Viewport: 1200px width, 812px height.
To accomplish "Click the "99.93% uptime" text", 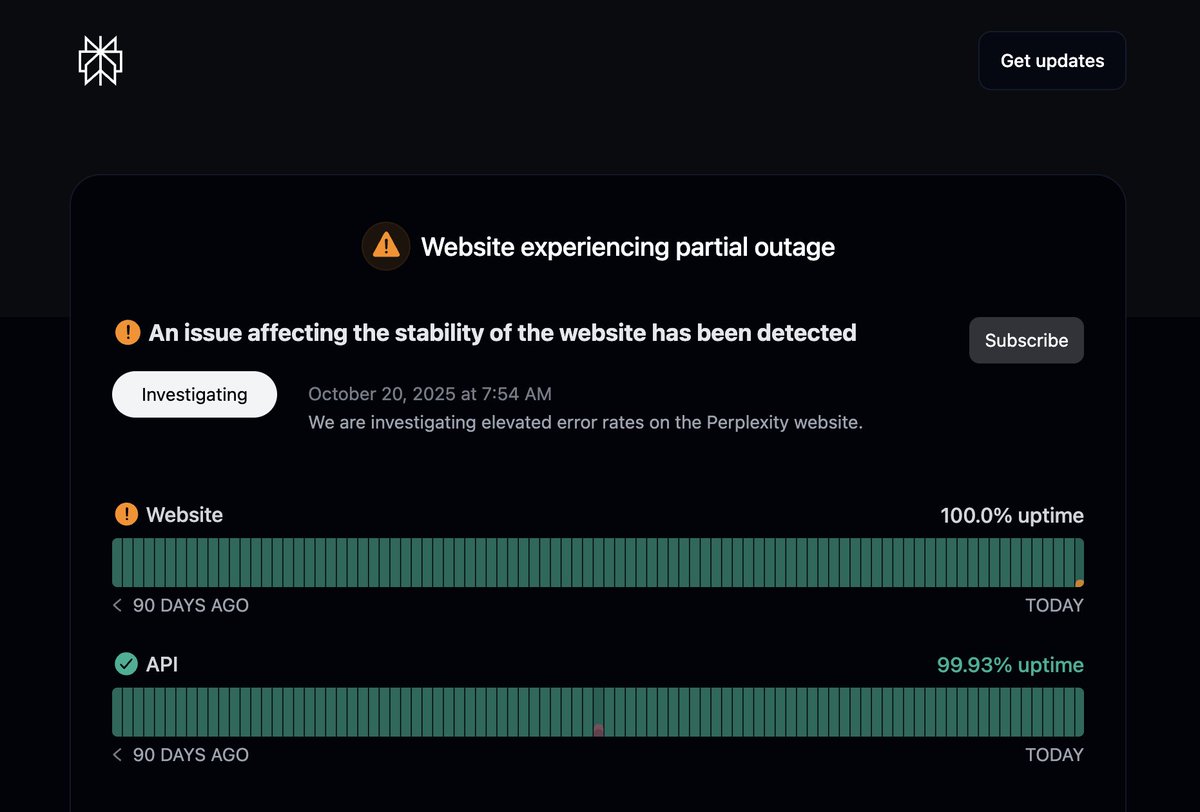I will click(1010, 665).
